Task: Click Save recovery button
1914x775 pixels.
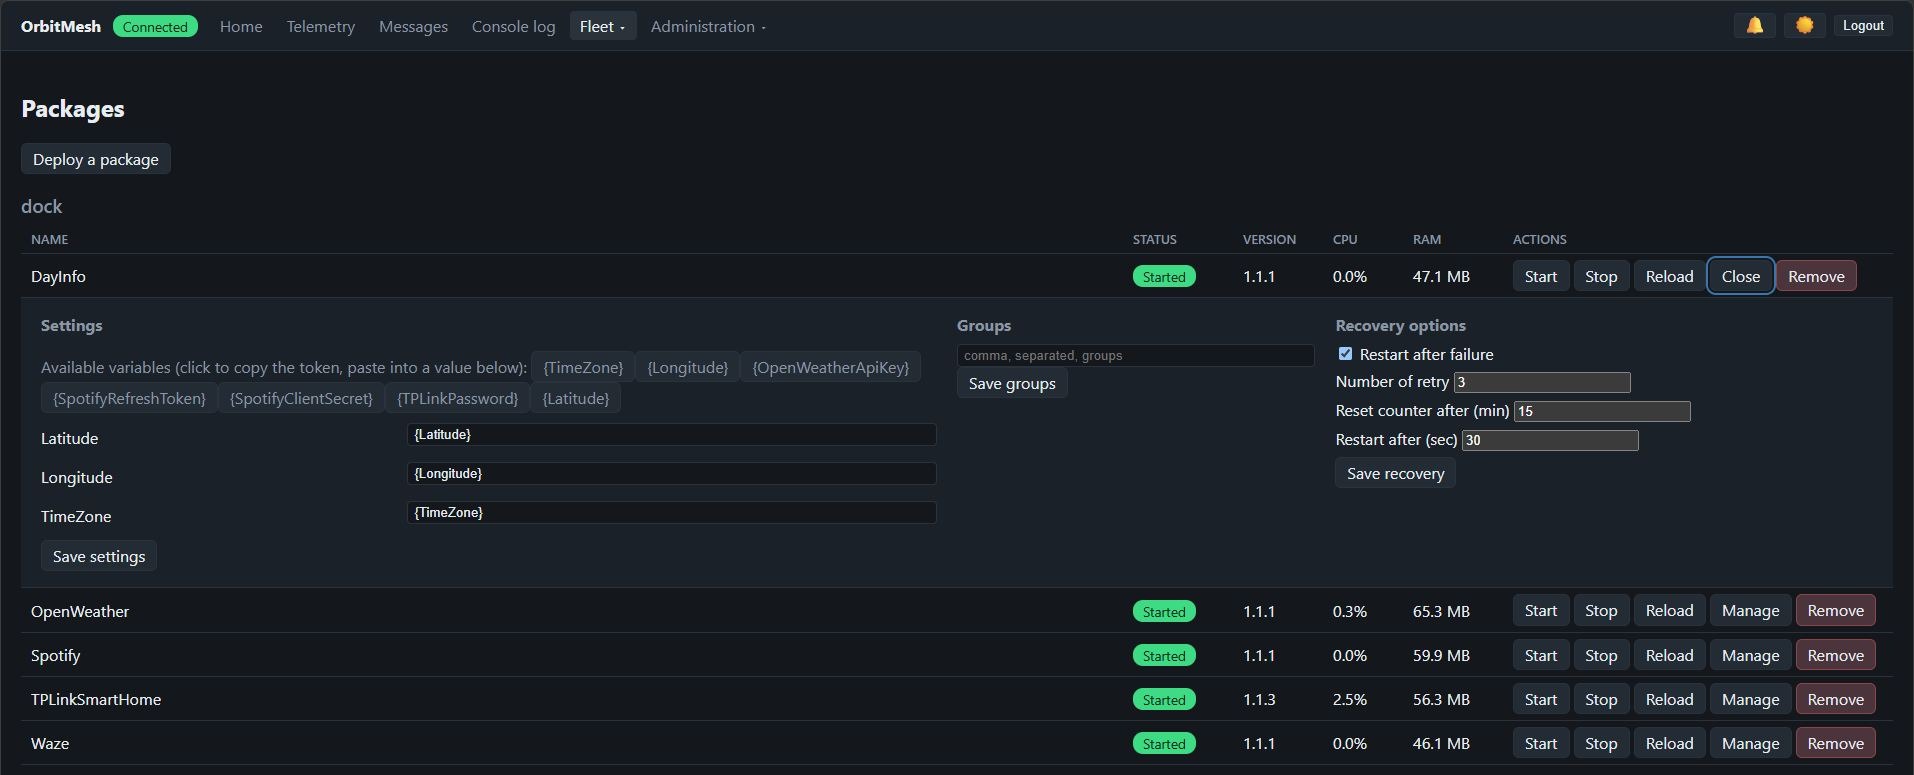Action: click(1395, 473)
